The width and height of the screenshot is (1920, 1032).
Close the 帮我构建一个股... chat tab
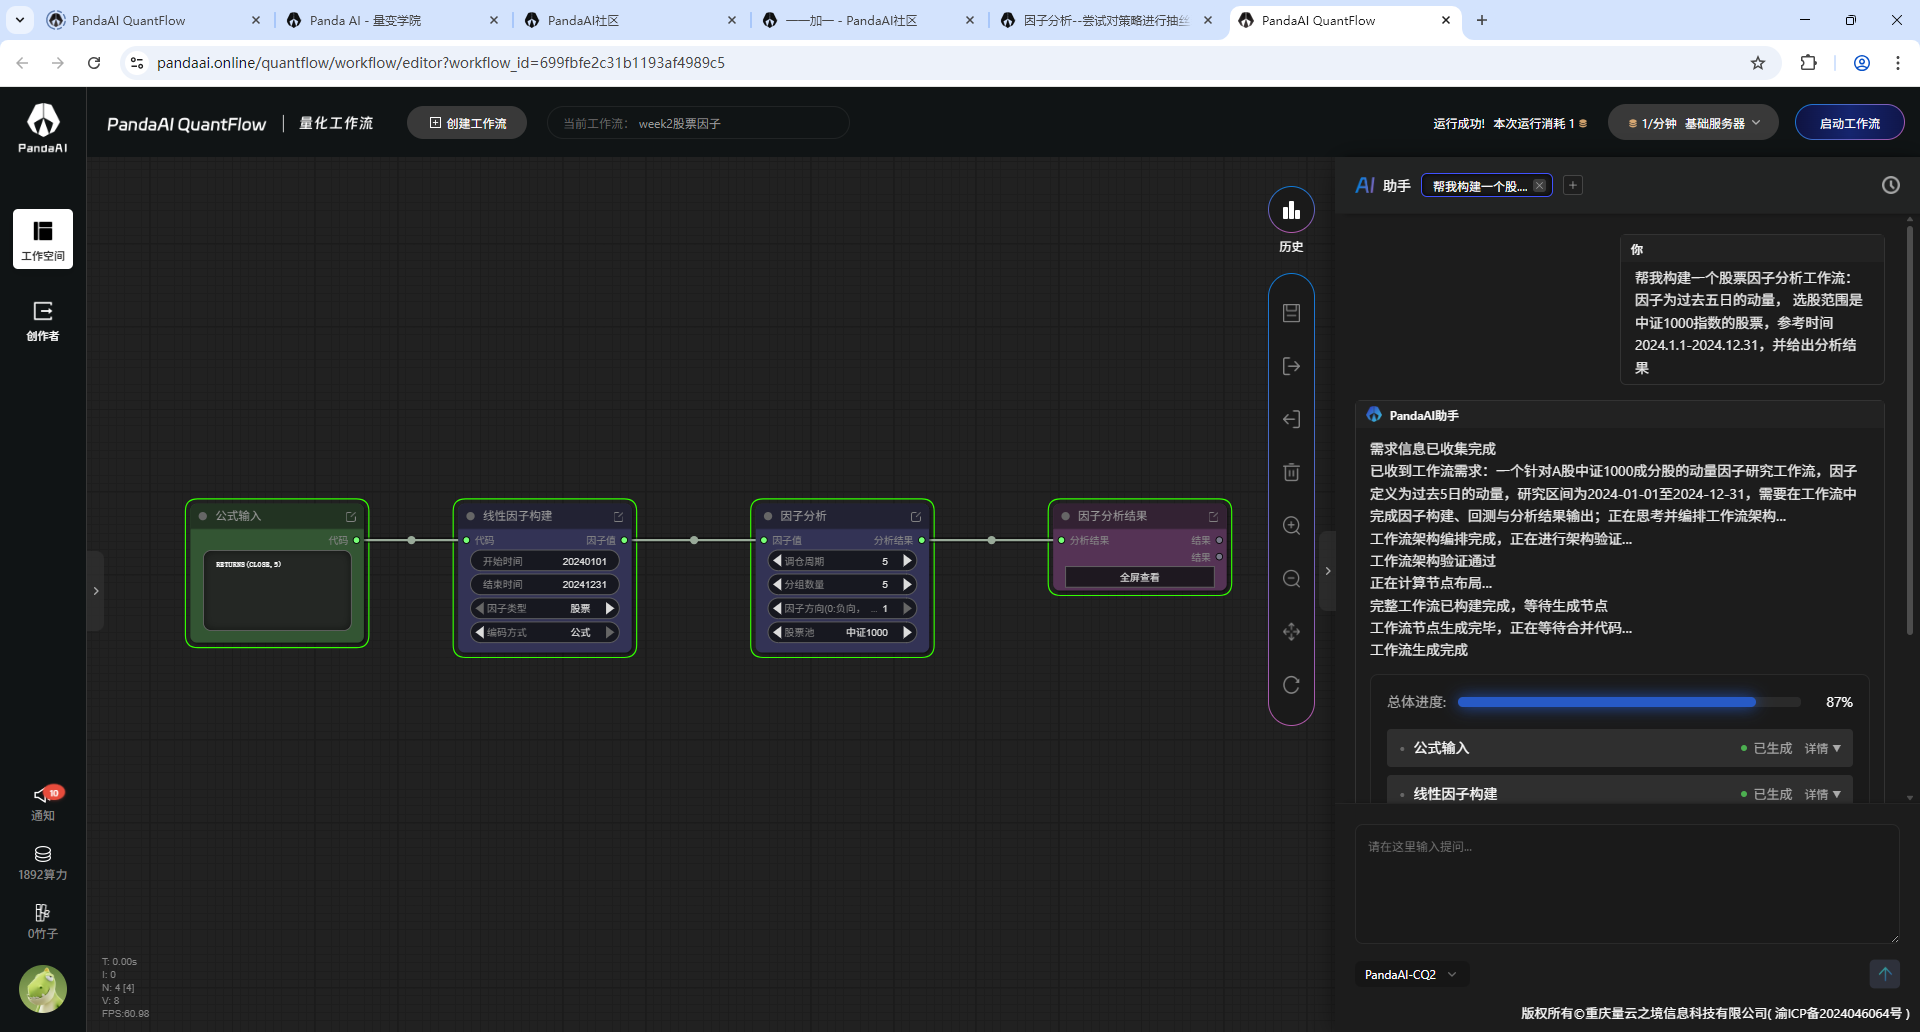tap(1539, 185)
